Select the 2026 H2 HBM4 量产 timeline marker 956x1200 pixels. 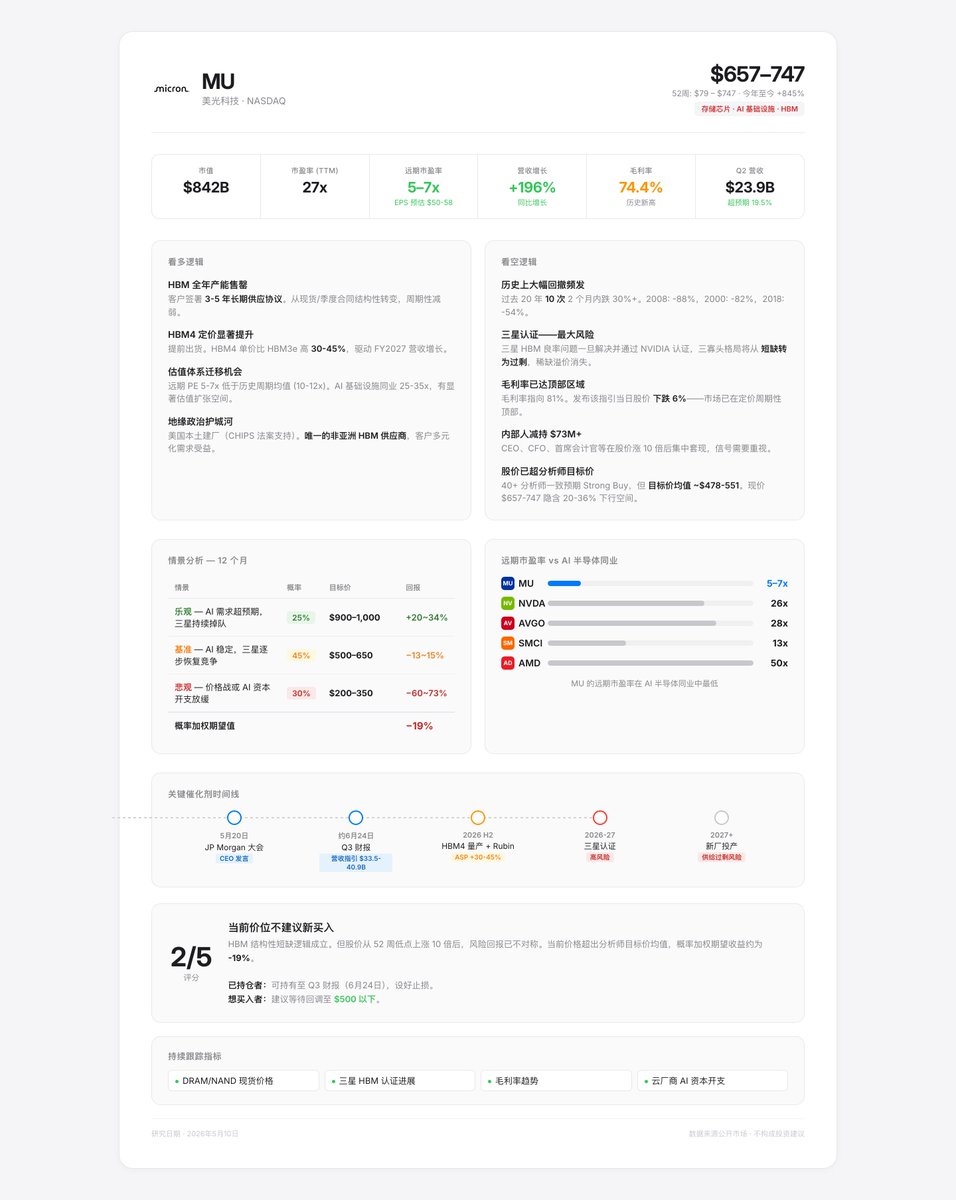[478, 817]
